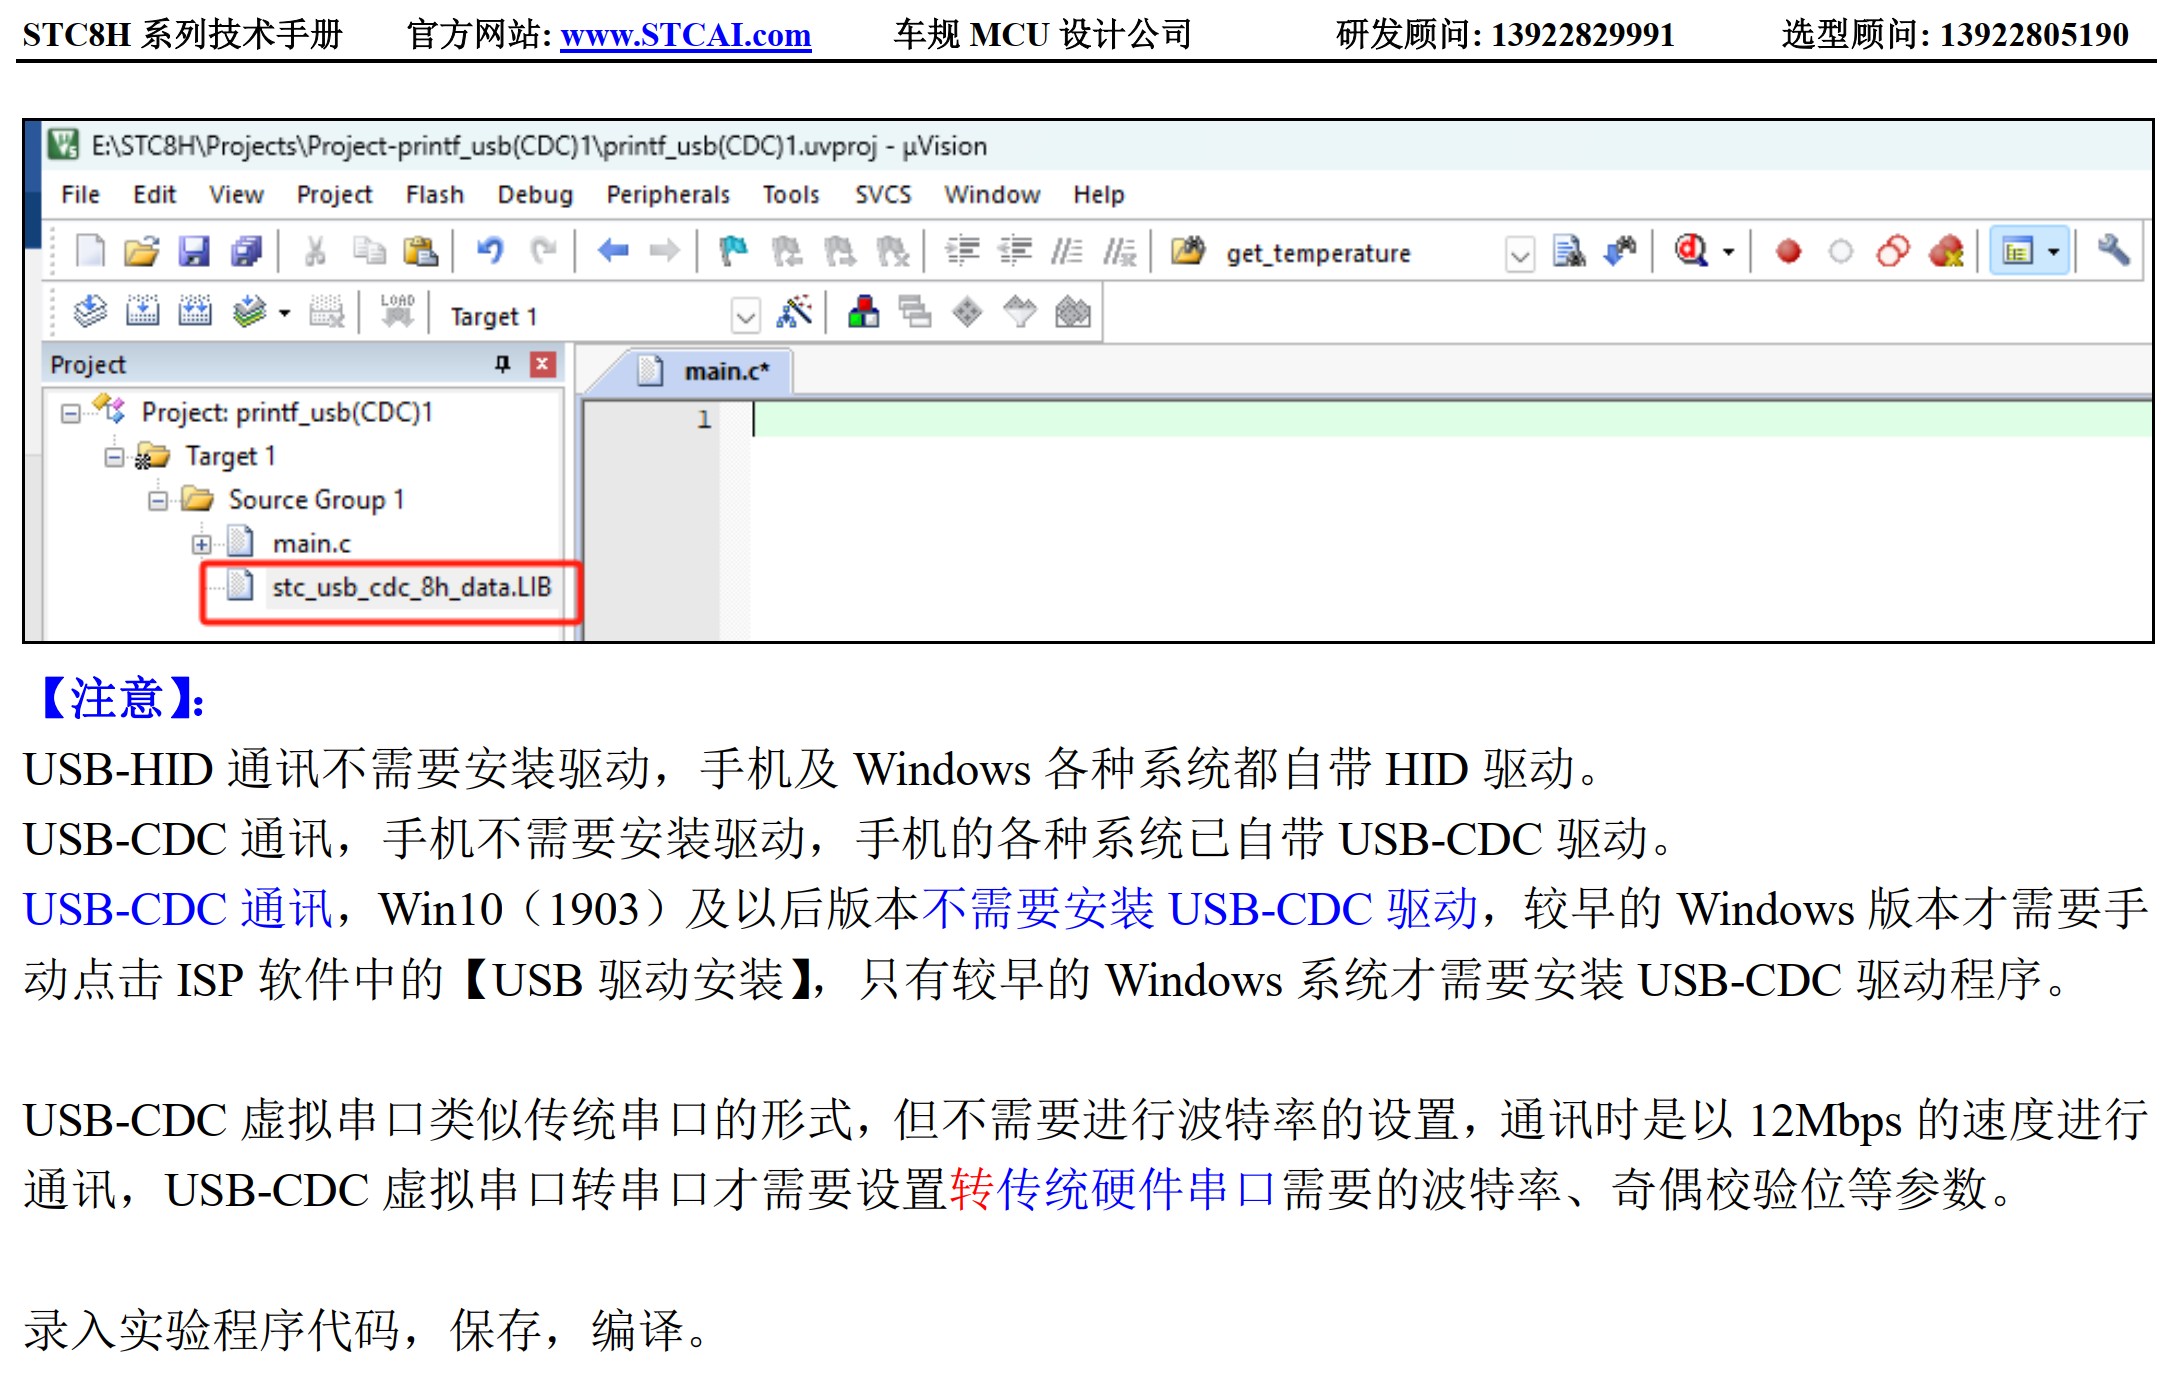Click the New file icon
The height and width of the screenshot is (1375, 2182).
(91, 251)
